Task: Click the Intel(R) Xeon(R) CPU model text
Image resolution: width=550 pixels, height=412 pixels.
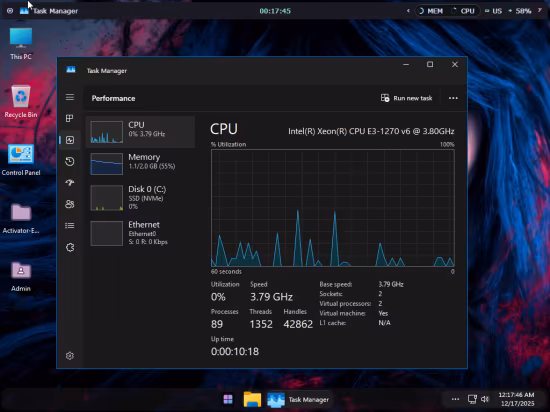Action: point(371,131)
